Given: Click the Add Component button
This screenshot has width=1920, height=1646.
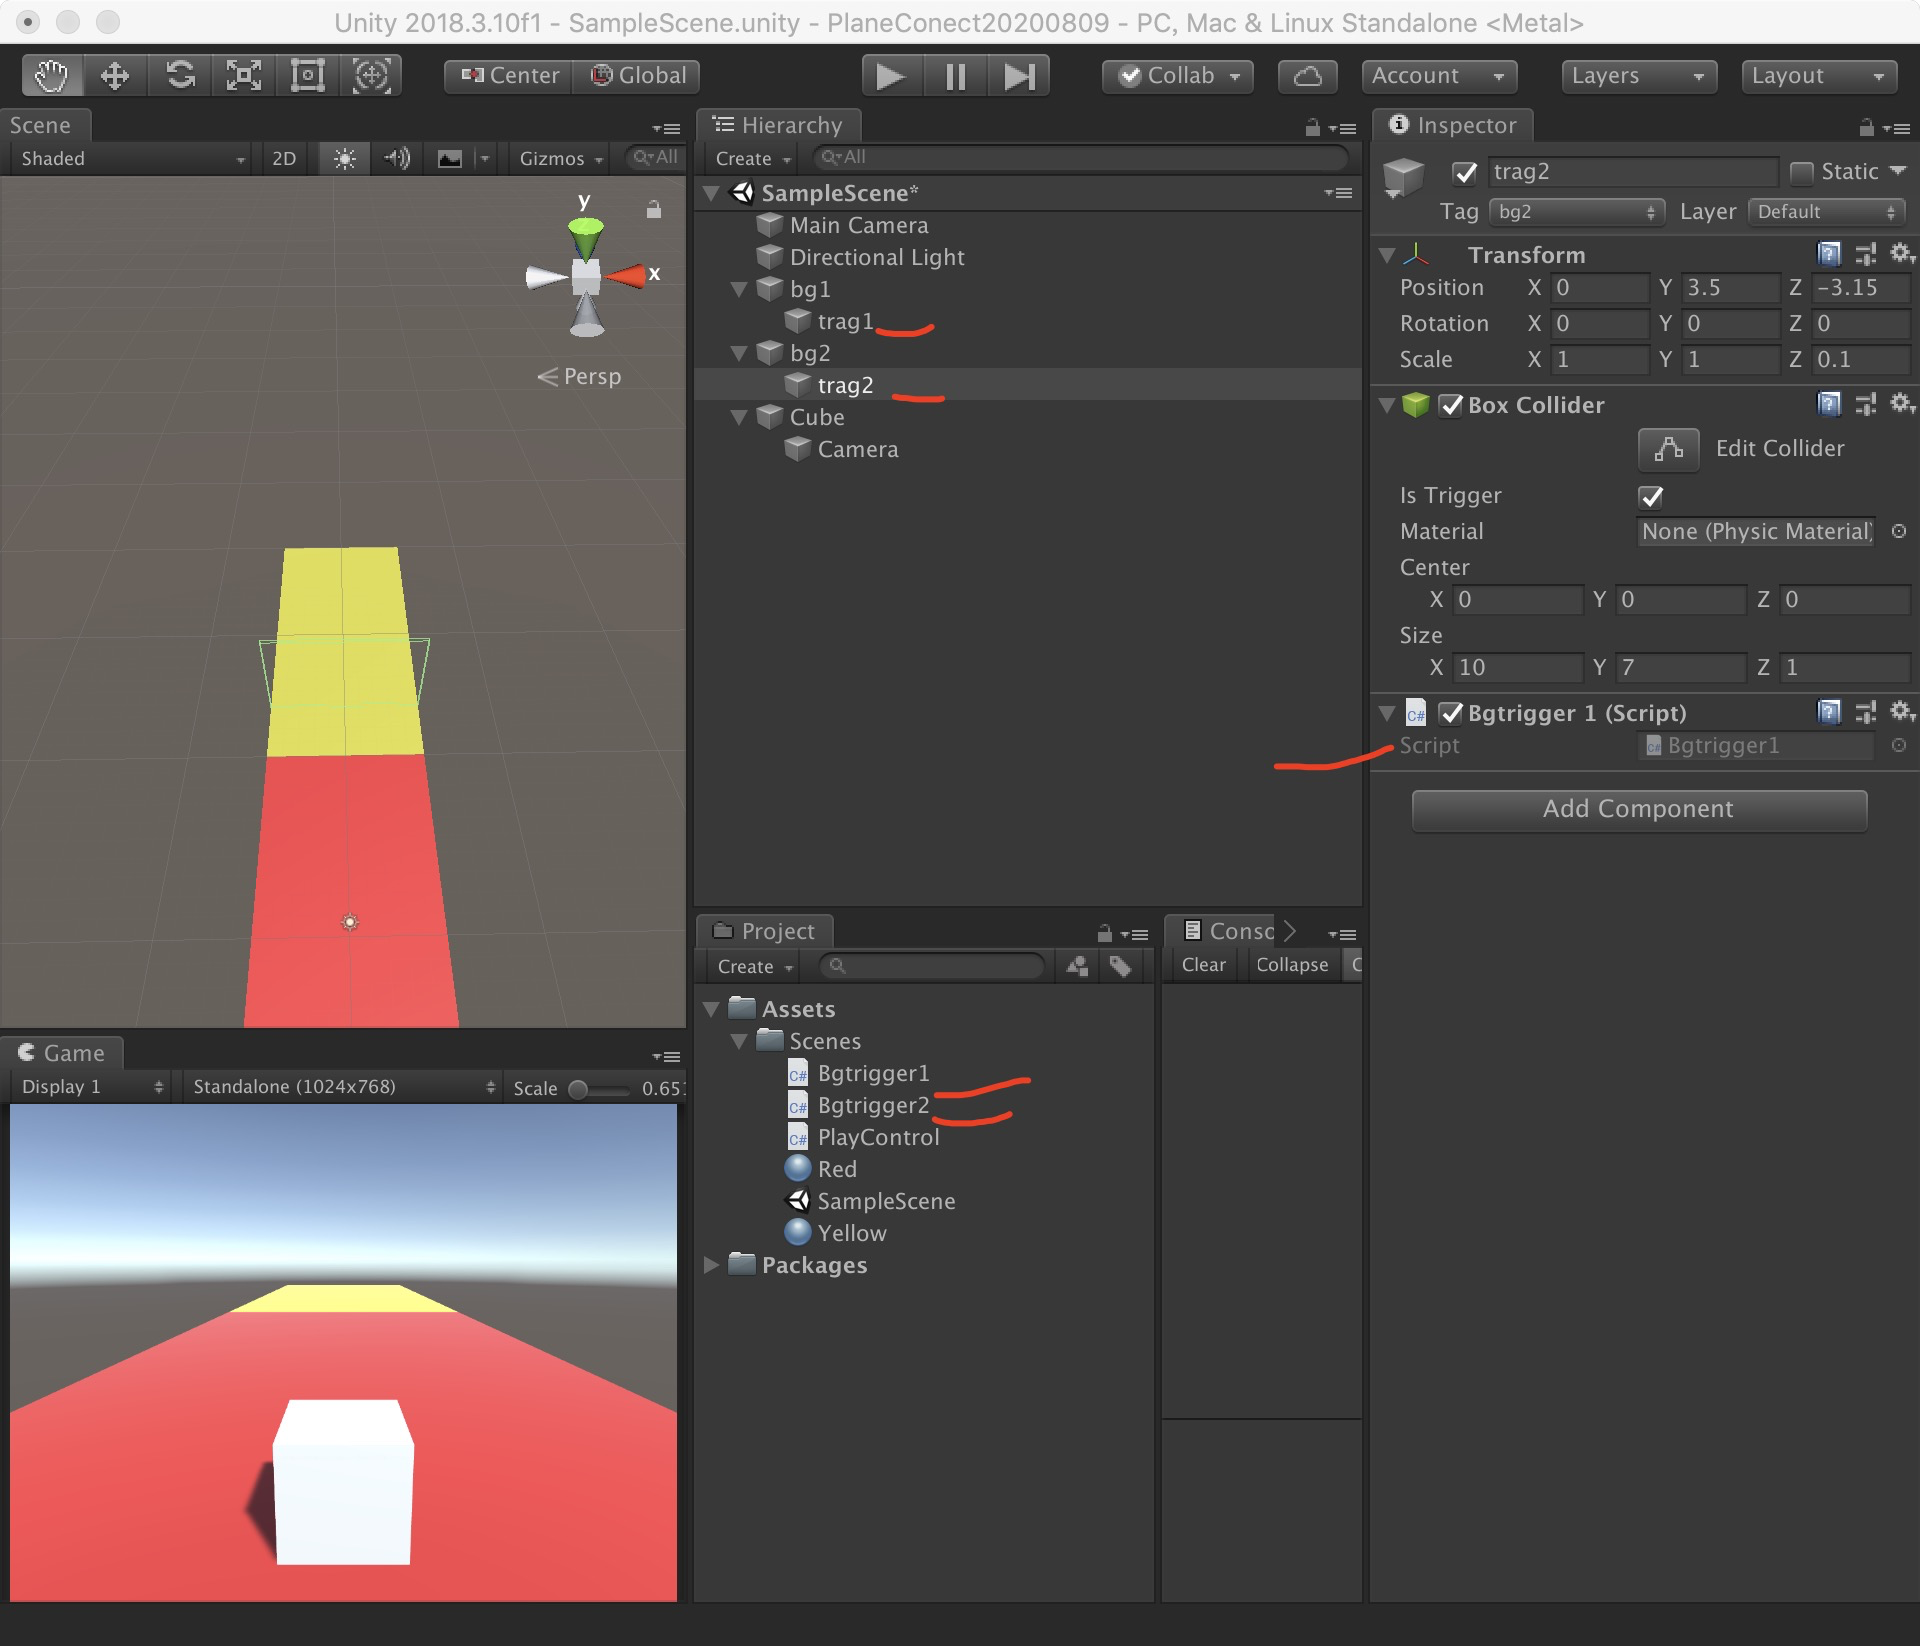Looking at the screenshot, I should click(1638, 809).
